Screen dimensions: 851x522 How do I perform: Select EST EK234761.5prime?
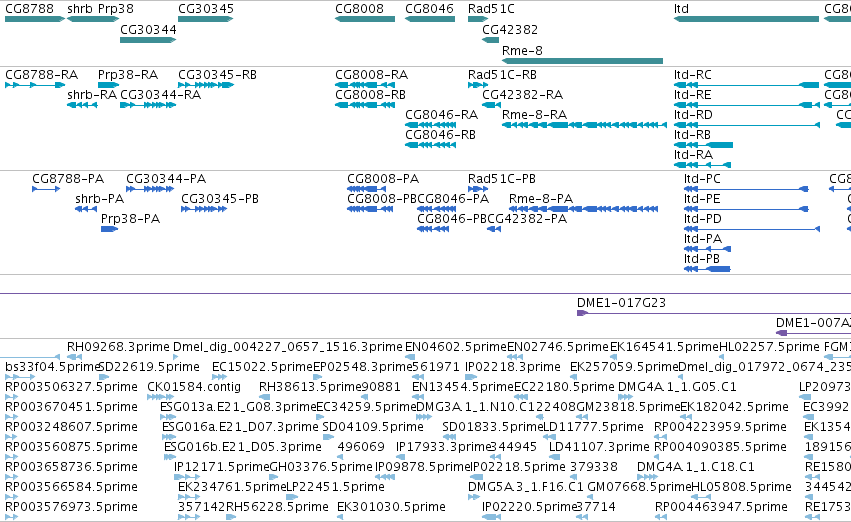pyautogui.click(x=188, y=497)
